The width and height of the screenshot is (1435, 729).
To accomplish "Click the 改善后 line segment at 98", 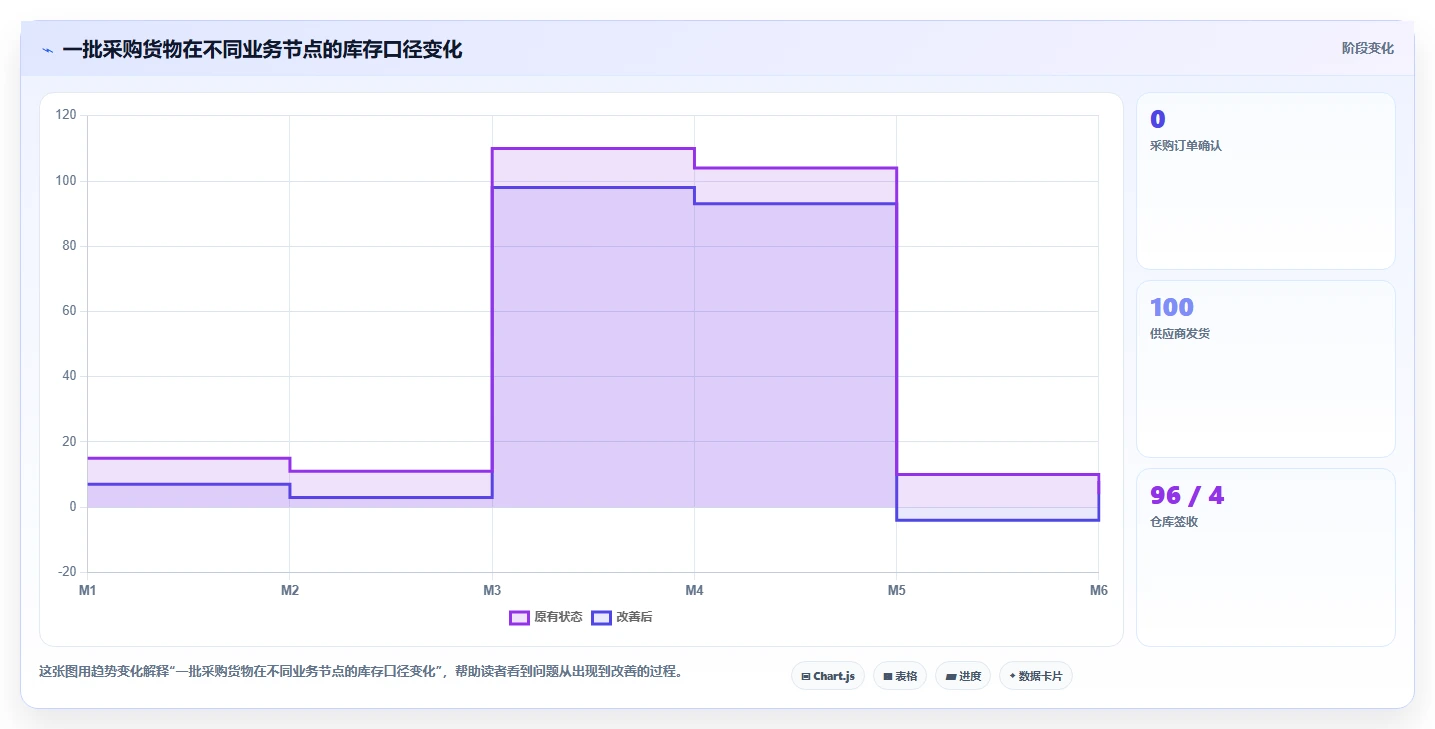I will 593,188.
